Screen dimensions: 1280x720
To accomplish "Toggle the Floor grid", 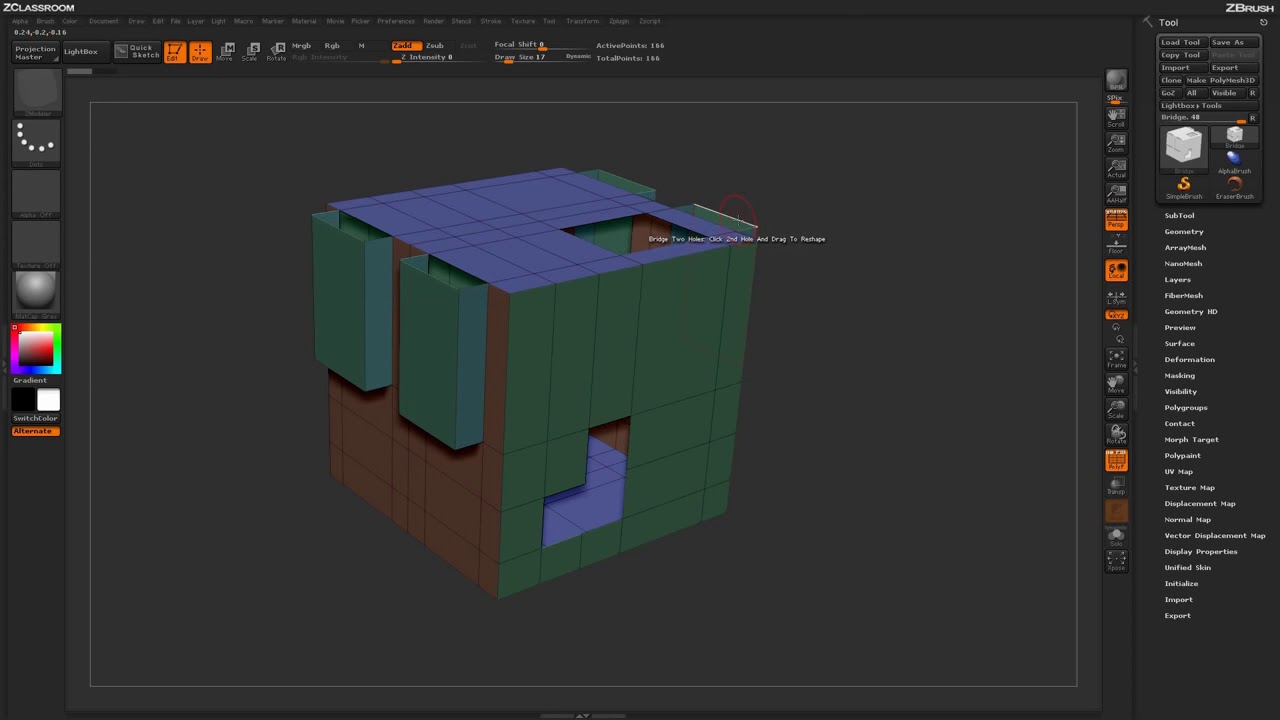I will 1116,245.
